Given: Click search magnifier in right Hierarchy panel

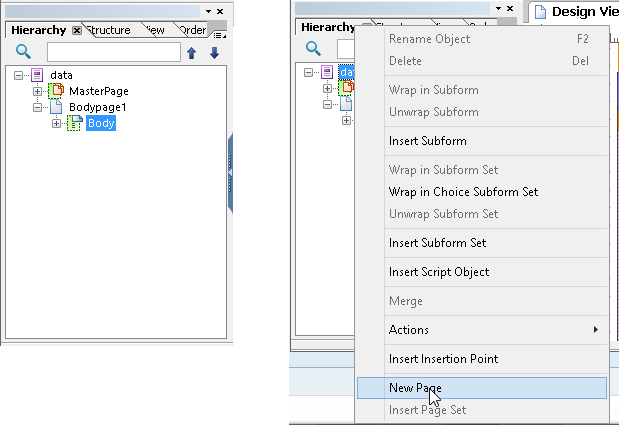Looking at the screenshot, I should (313, 48).
